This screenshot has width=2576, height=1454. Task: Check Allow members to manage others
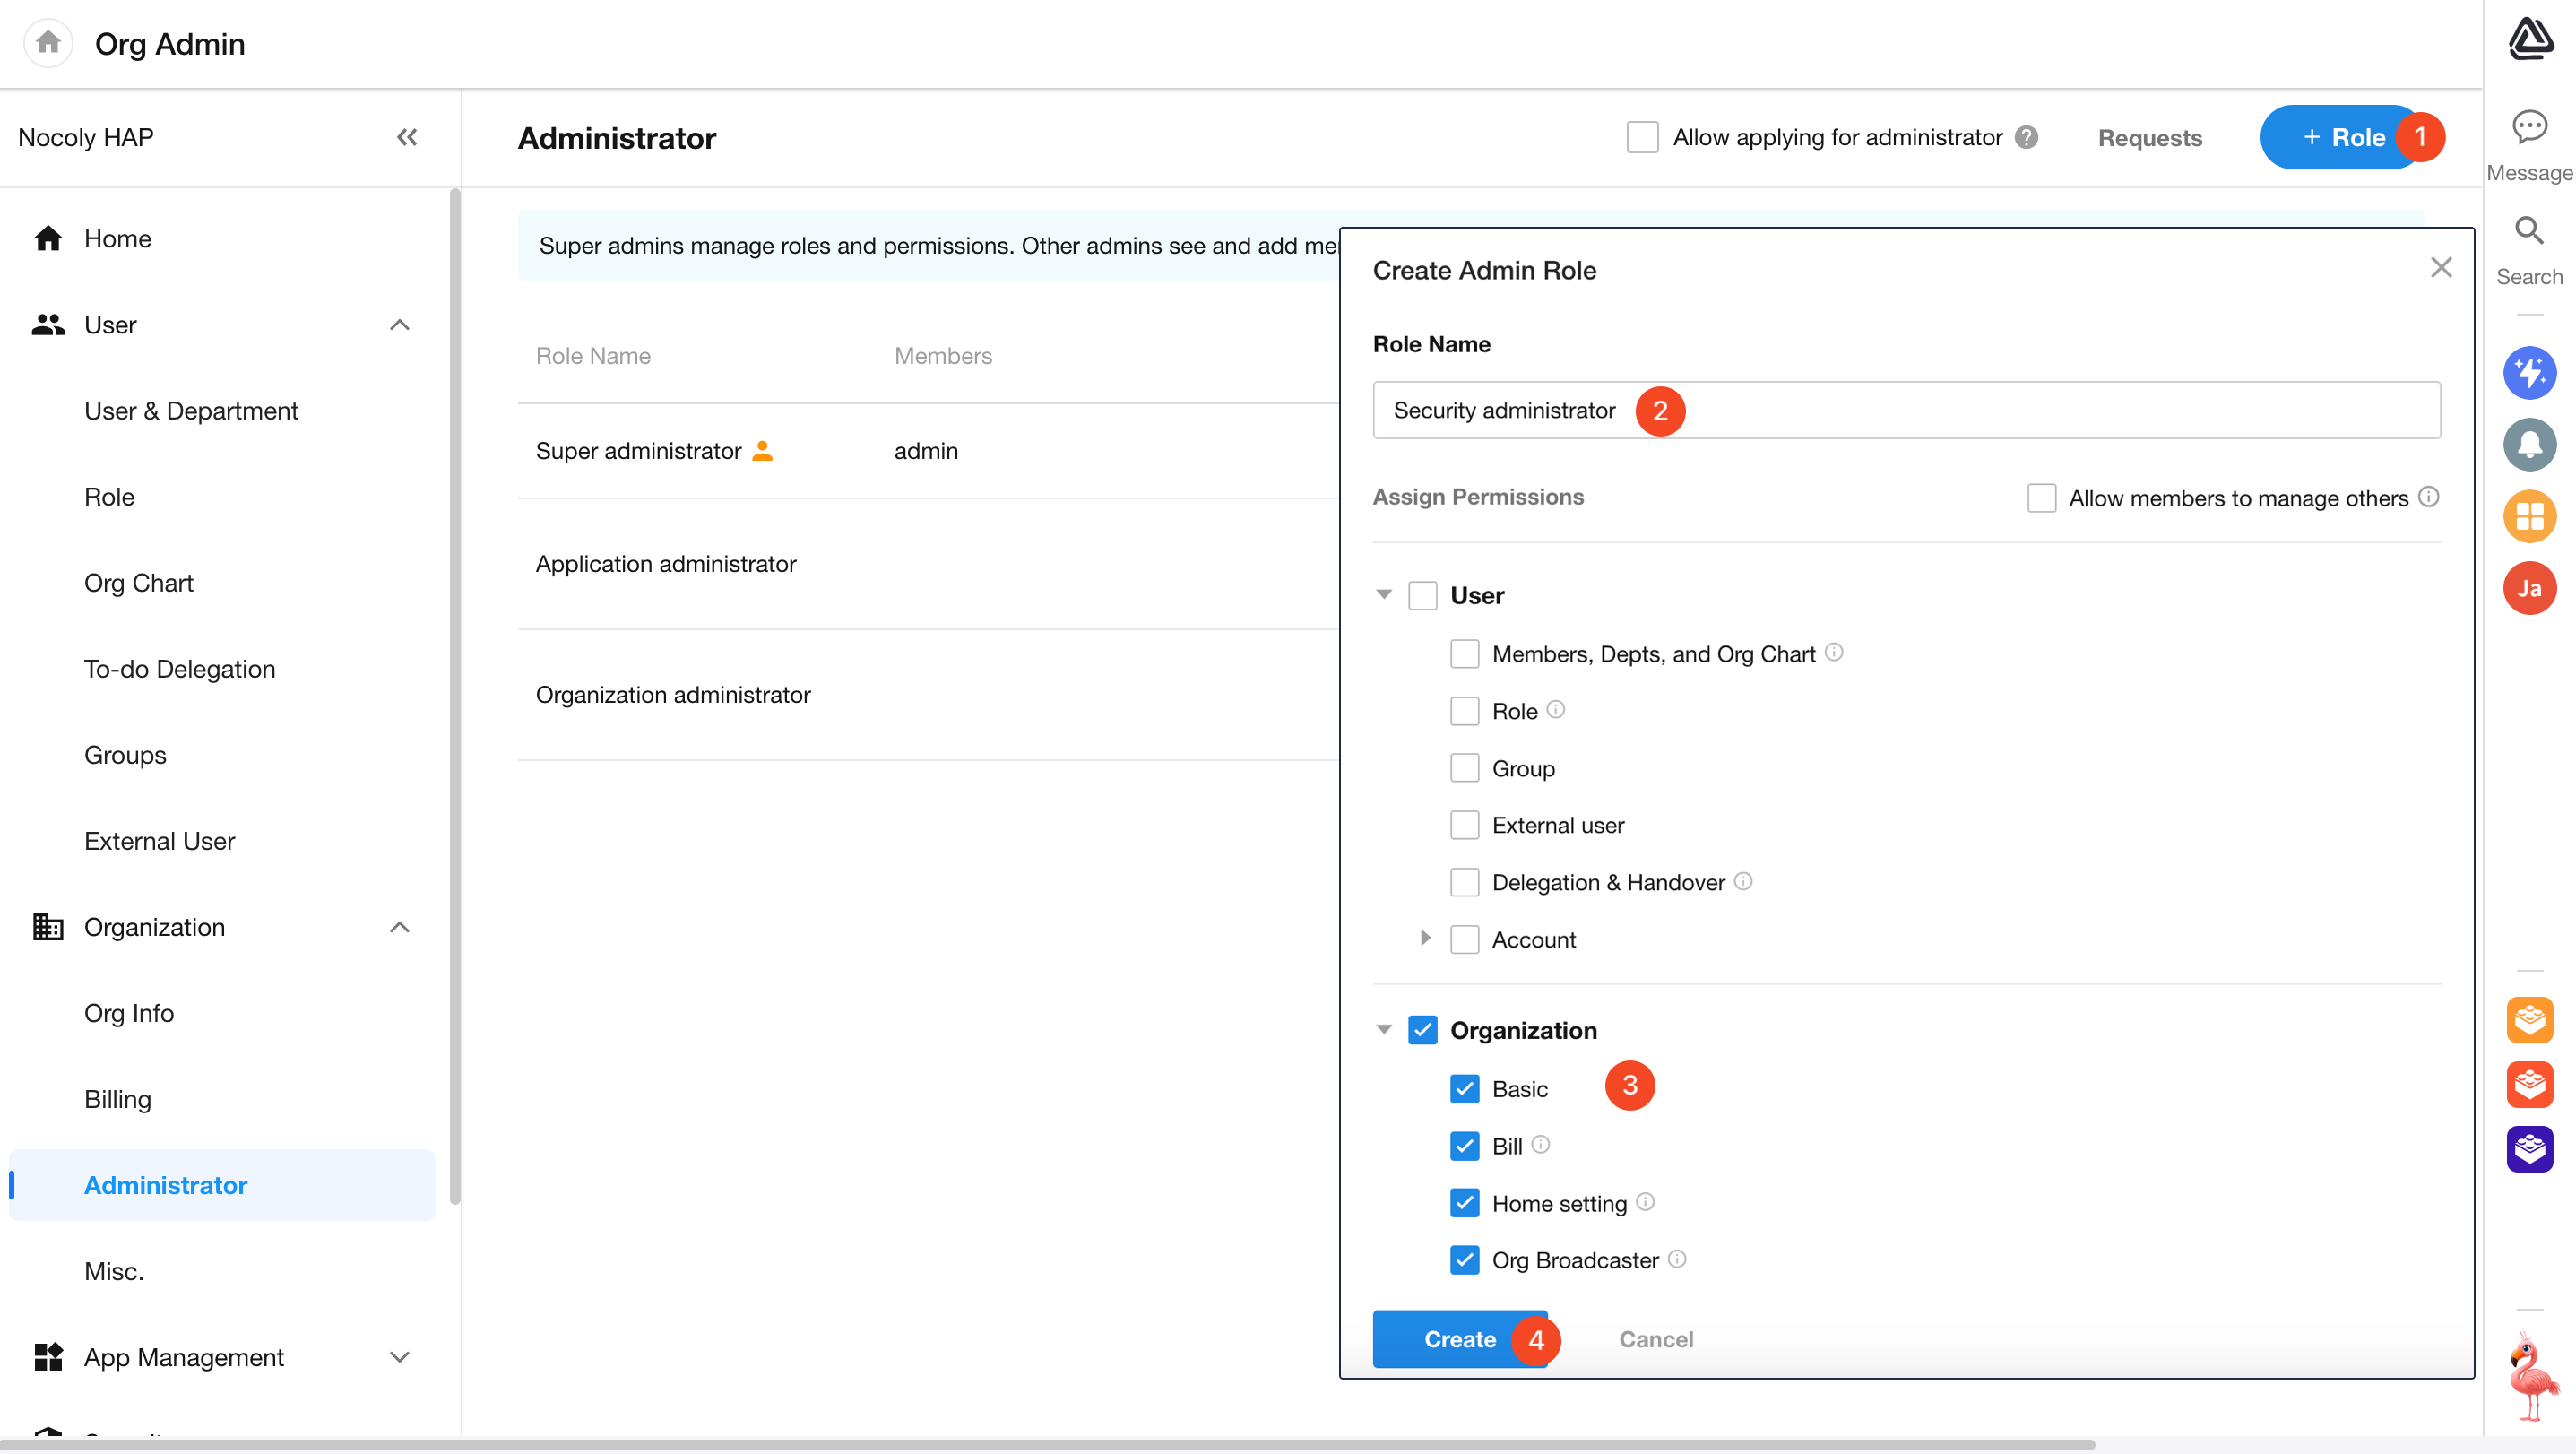click(2041, 497)
